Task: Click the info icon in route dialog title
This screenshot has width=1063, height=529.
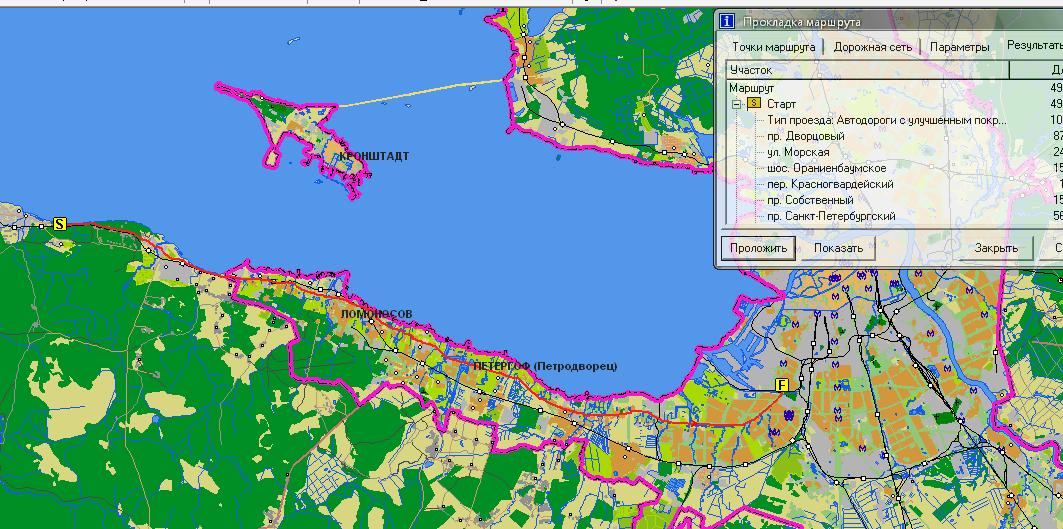Action: point(727,21)
